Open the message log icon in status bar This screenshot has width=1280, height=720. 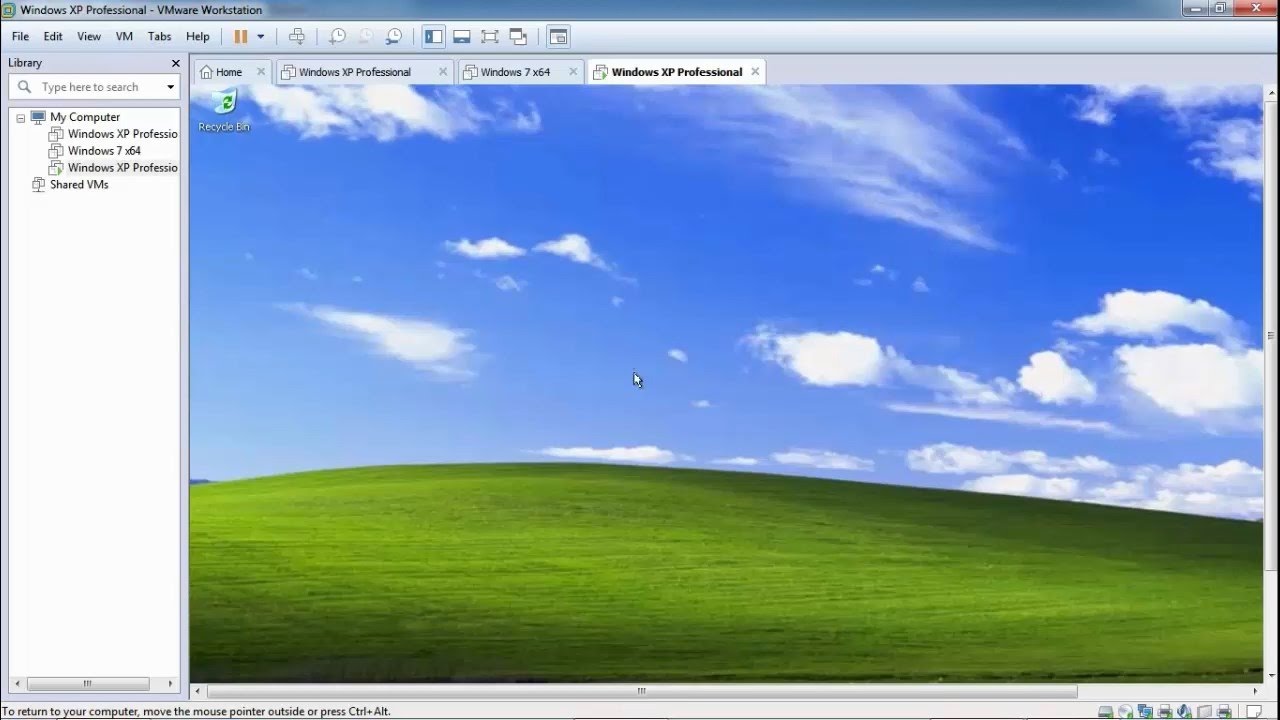click(1255, 712)
